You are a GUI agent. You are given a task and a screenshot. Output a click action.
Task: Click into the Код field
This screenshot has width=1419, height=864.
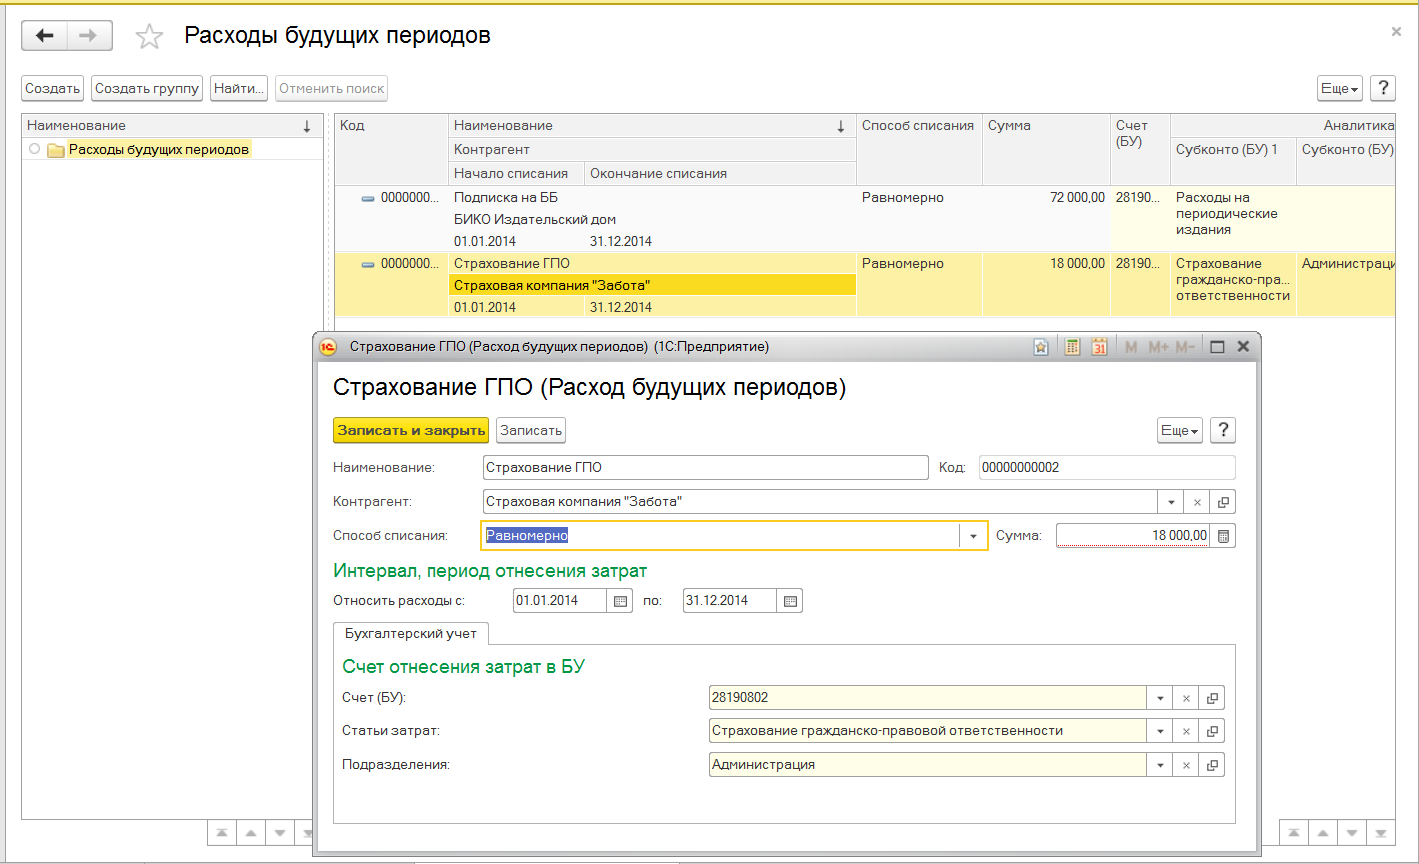click(x=1107, y=468)
